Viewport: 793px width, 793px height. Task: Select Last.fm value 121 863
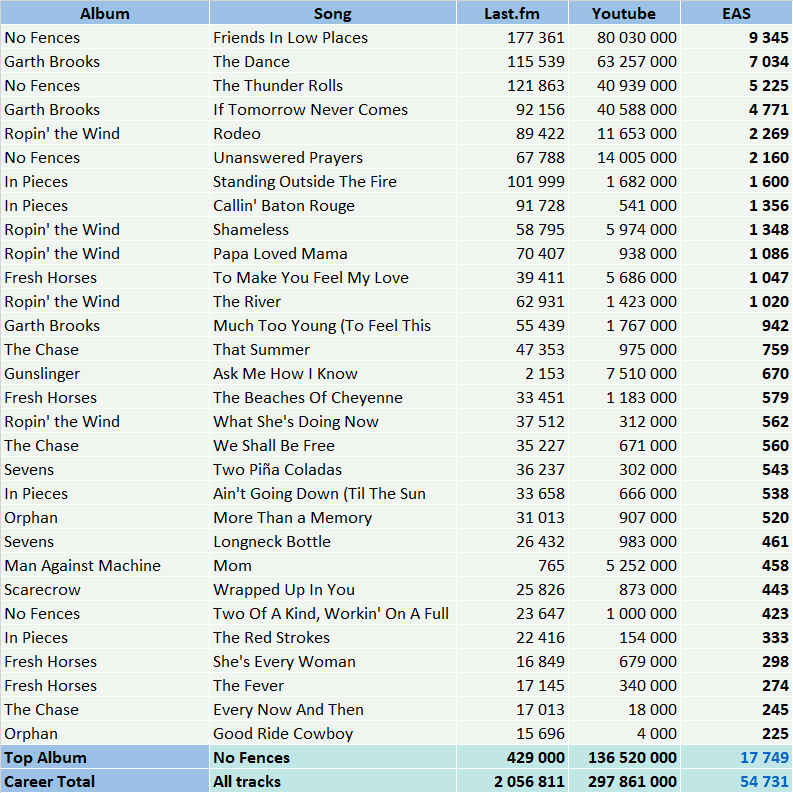pyautogui.click(x=512, y=85)
